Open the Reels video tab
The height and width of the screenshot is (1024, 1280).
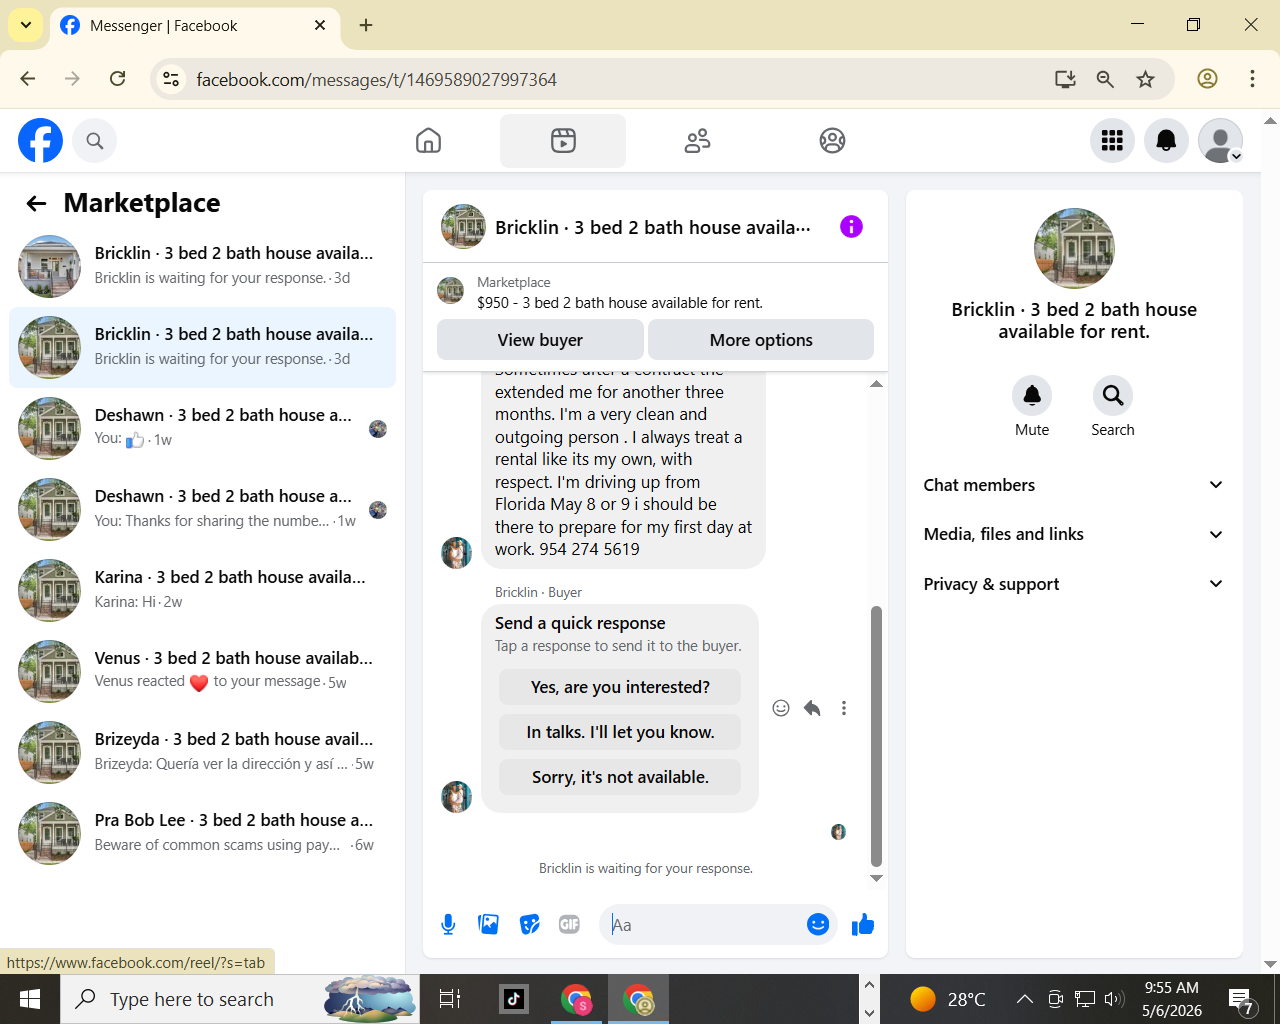coord(563,141)
